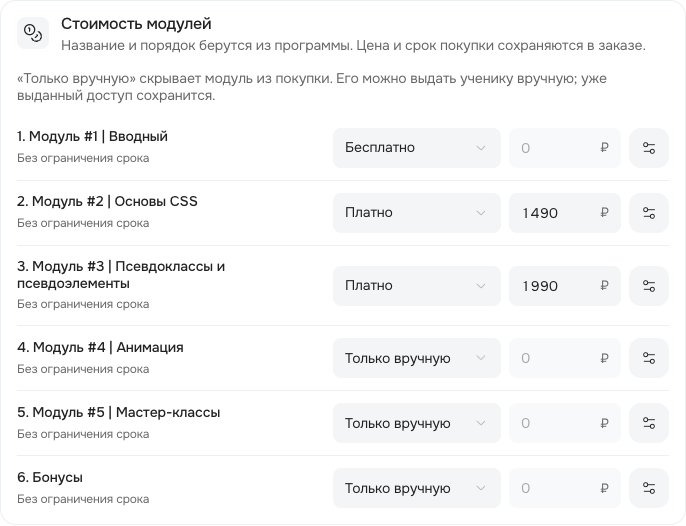Focus price field of Модуль #1 Вводный
Image resolution: width=686 pixels, height=526 pixels.
565,148
